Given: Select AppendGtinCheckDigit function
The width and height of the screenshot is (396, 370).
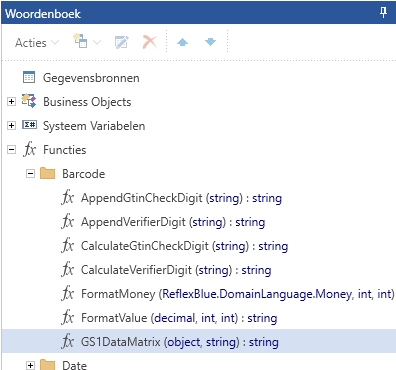Looking at the screenshot, I should (x=181, y=198).
